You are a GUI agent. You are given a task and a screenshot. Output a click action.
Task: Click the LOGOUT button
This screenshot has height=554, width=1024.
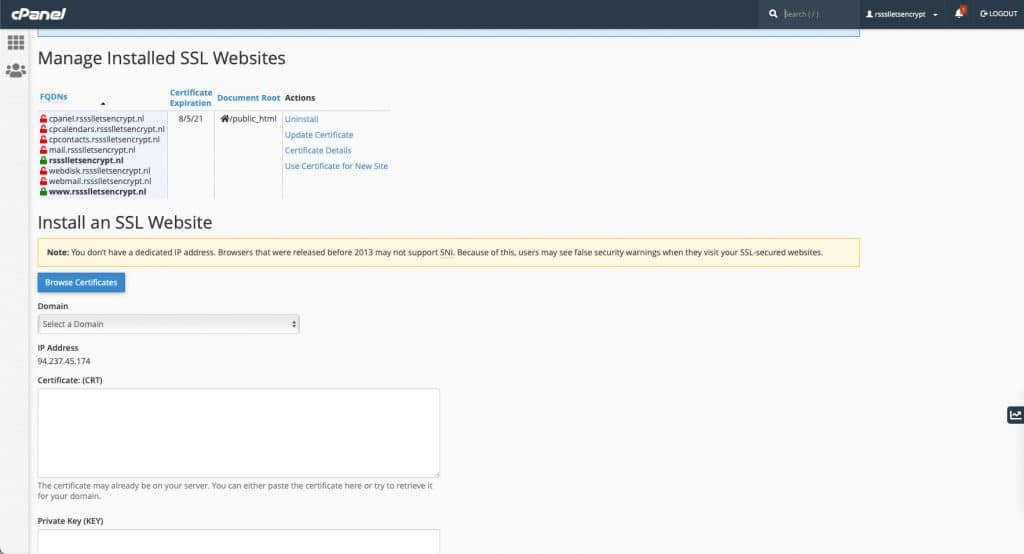999,14
